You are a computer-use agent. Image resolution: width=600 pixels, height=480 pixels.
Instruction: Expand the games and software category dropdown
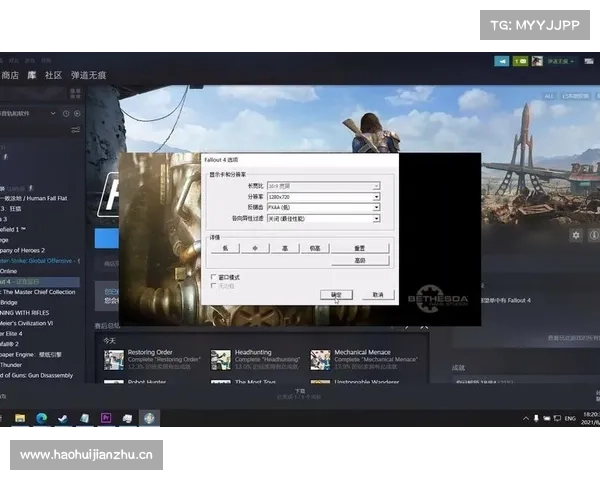53,113
